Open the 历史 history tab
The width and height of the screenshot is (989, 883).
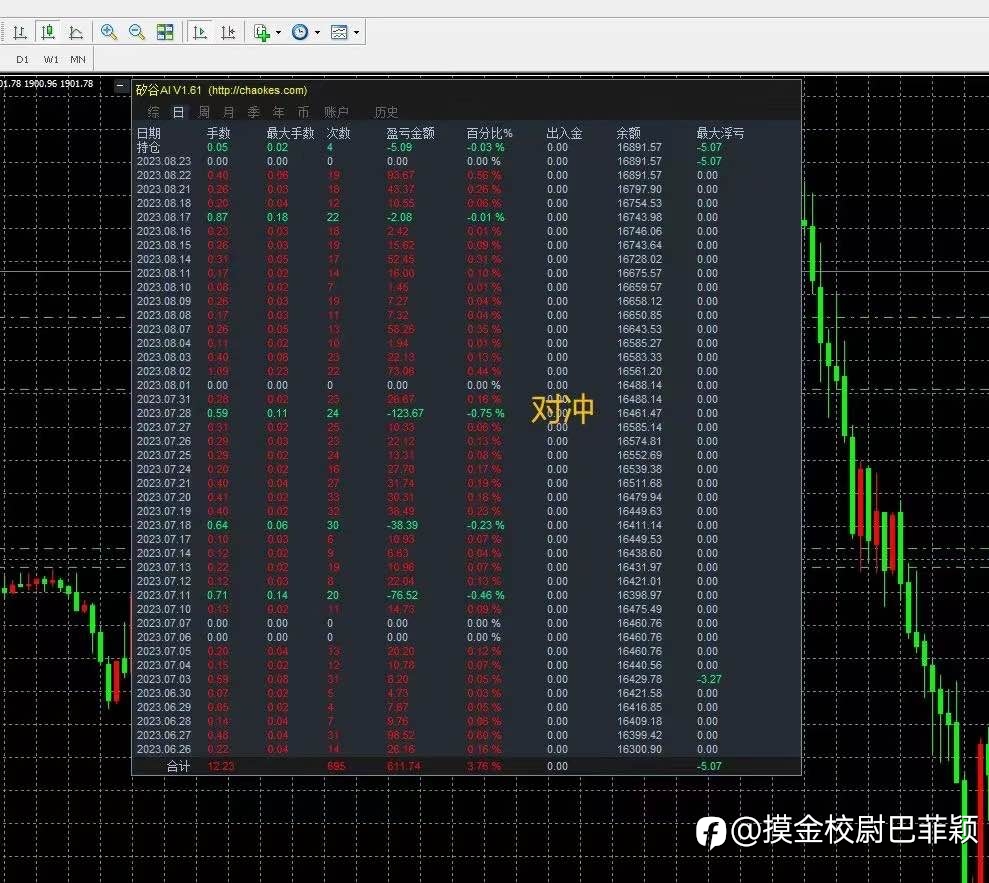386,112
